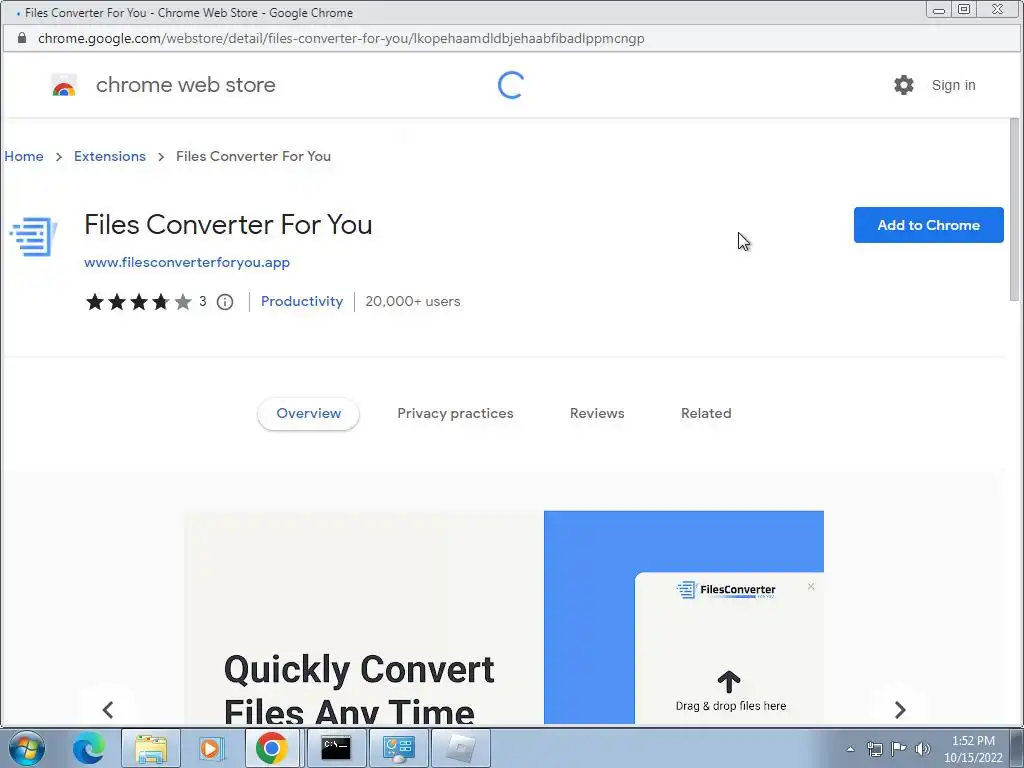This screenshot has height=768, width=1024.
Task: Click Drag & drop files here text
Action: pos(731,706)
